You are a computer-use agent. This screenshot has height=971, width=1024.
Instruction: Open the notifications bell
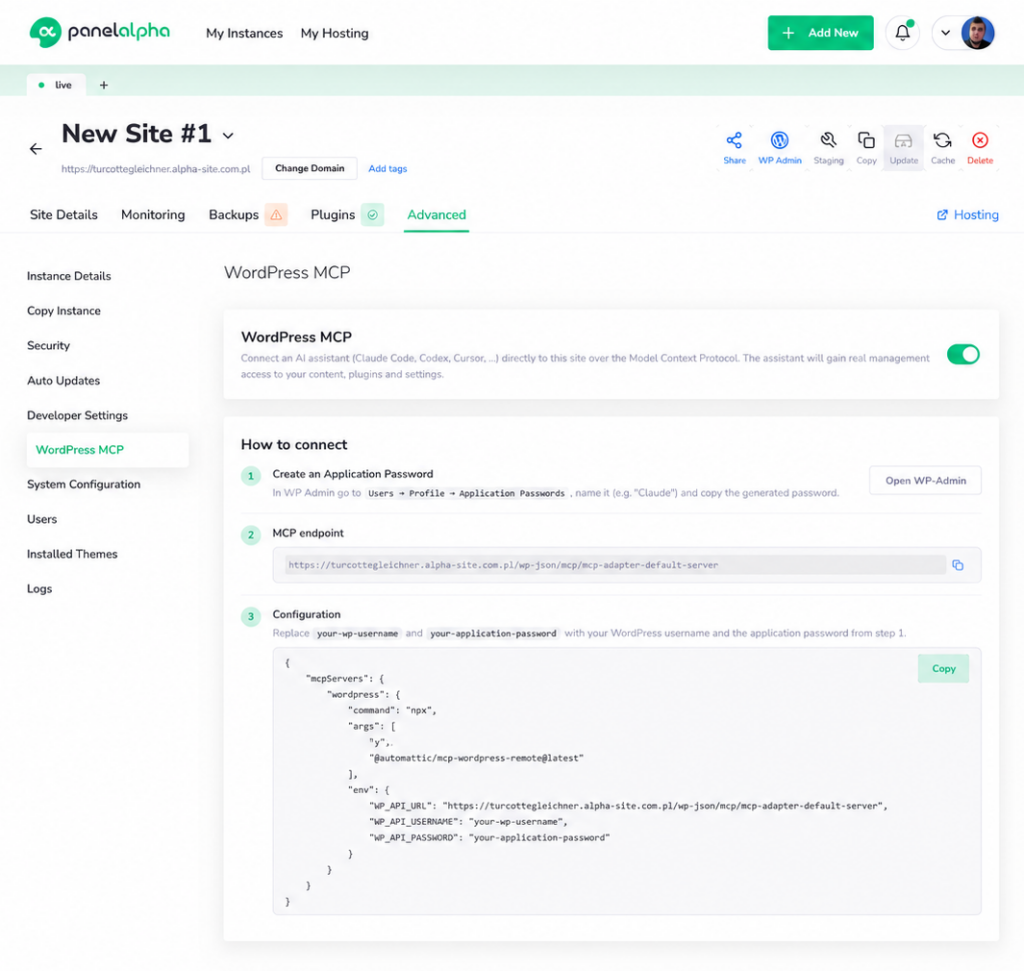pyautogui.click(x=902, y=33)
